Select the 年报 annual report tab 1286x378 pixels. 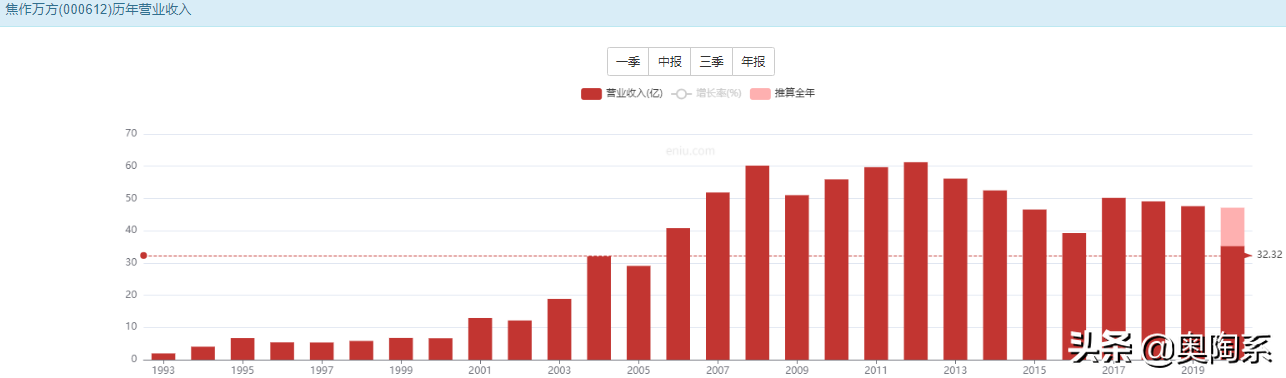pos(754,62)
